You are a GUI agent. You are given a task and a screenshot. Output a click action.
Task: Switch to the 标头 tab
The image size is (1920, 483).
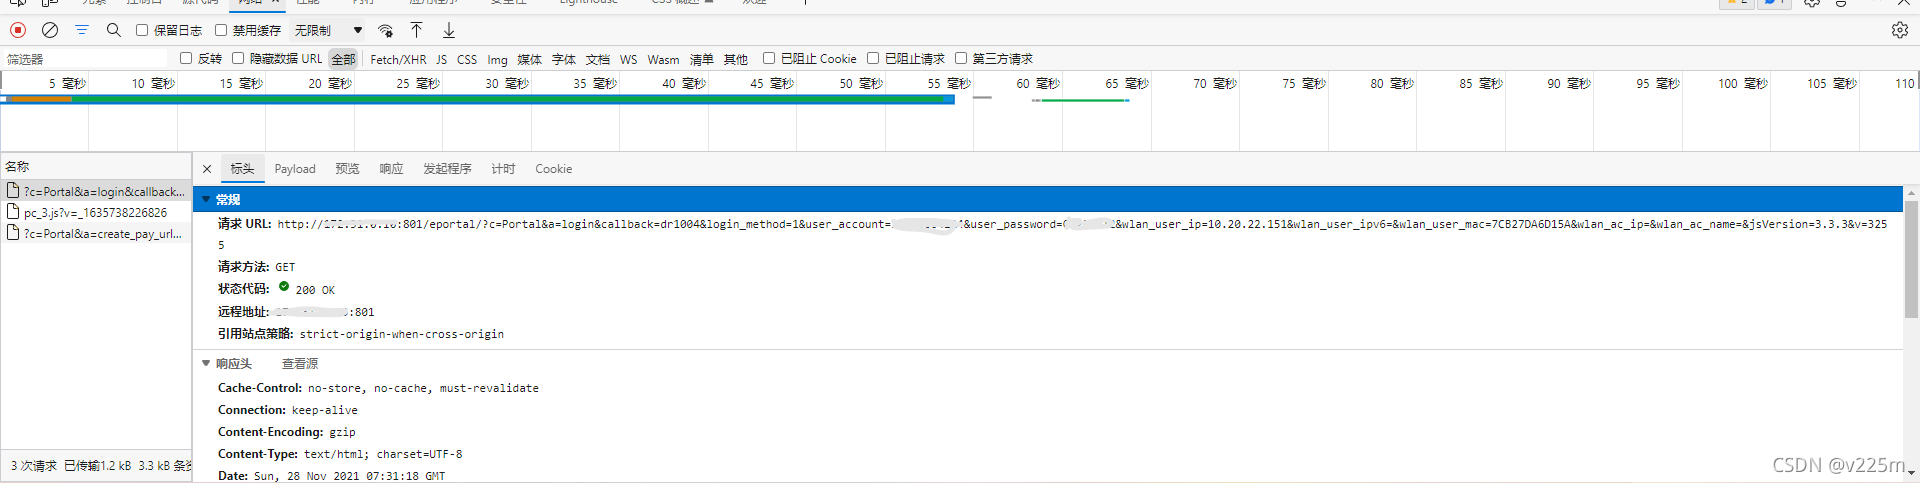click(242, 169)
